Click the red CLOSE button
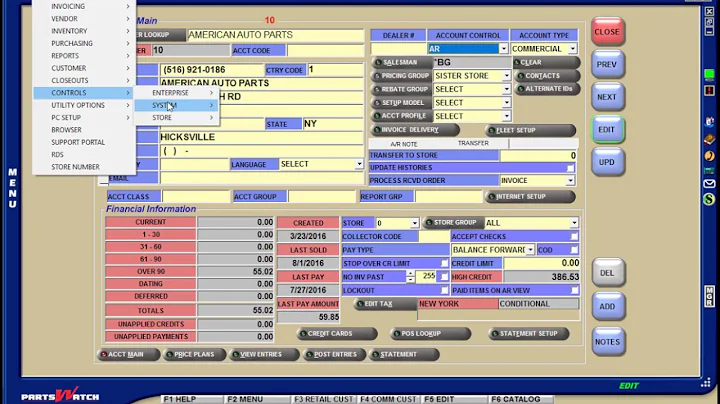Screen dimensions: 720x404 click(x=607, y=32)
